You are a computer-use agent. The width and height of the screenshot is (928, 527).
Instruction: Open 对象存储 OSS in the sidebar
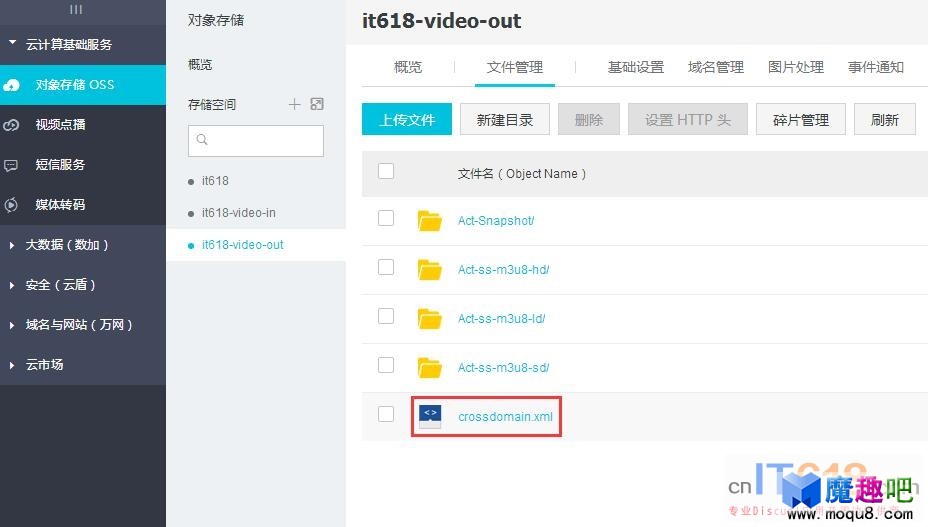tap(83, 85)
